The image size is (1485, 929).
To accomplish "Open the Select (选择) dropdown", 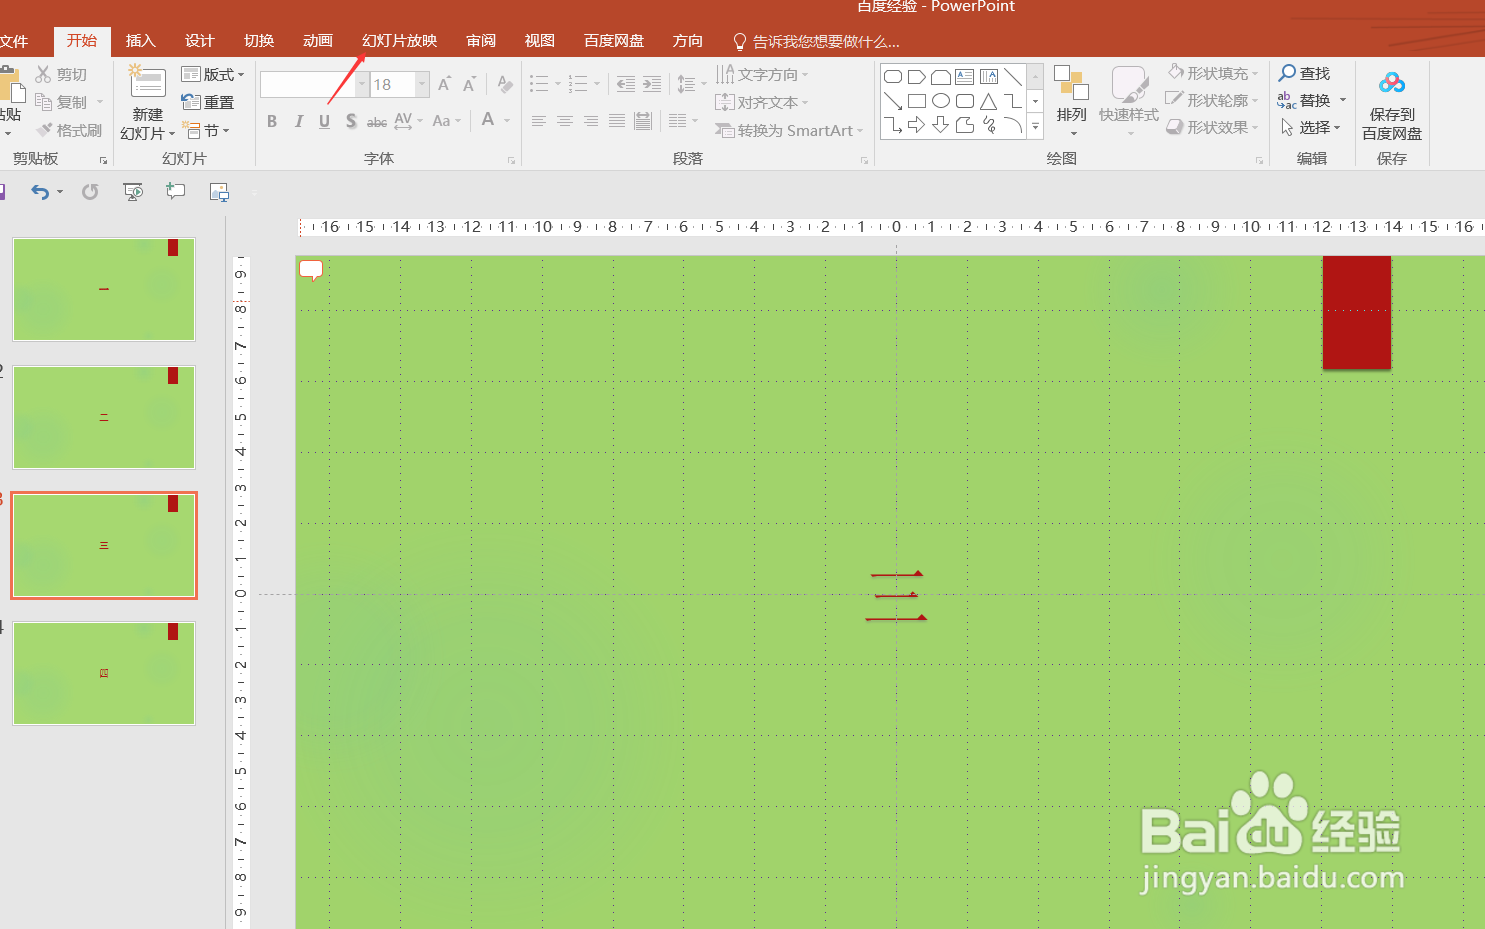I will click(x=1310, y=127).
